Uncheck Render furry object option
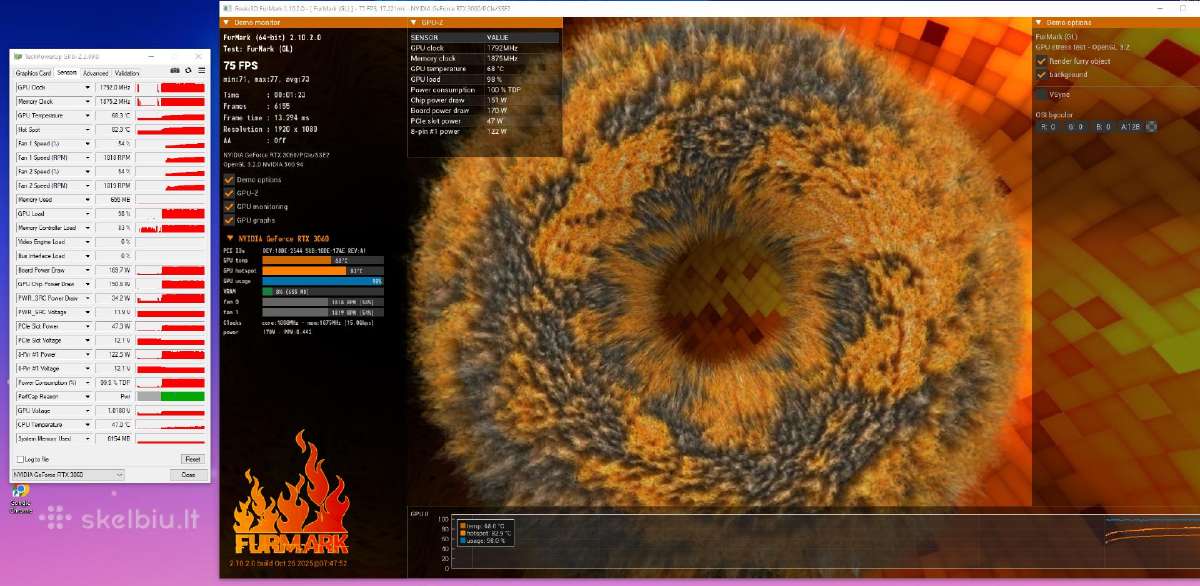Screen dimensions: 1200x586 (1041, 61)
